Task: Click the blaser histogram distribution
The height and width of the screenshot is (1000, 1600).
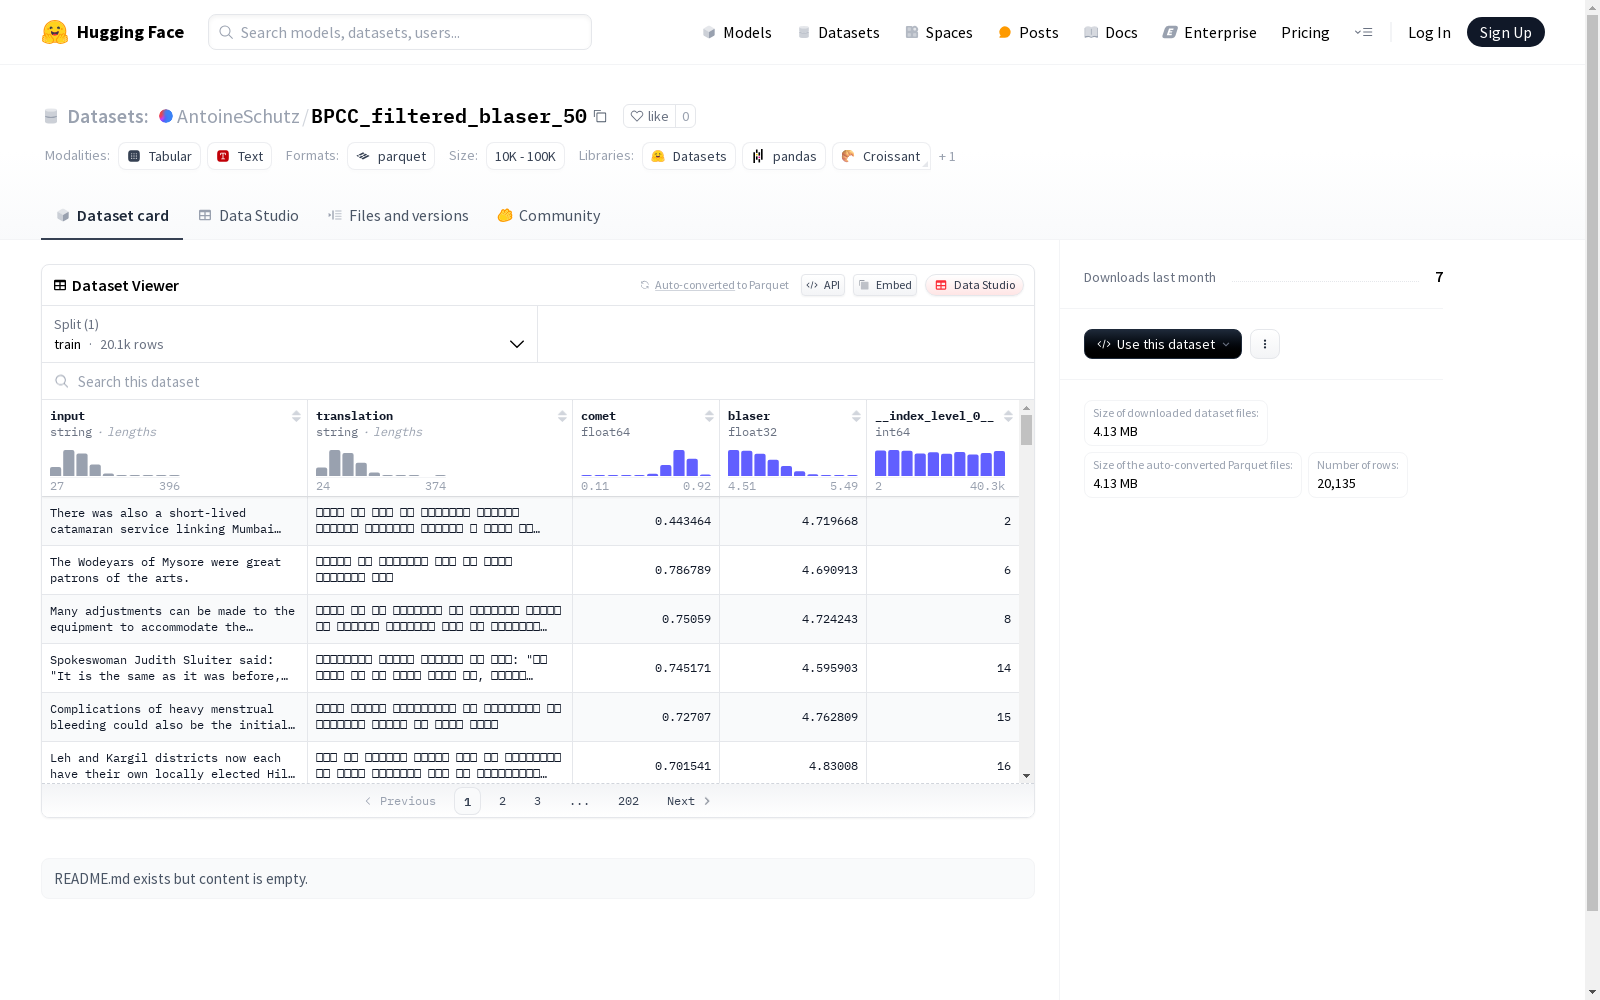Action: coord(793,462)
